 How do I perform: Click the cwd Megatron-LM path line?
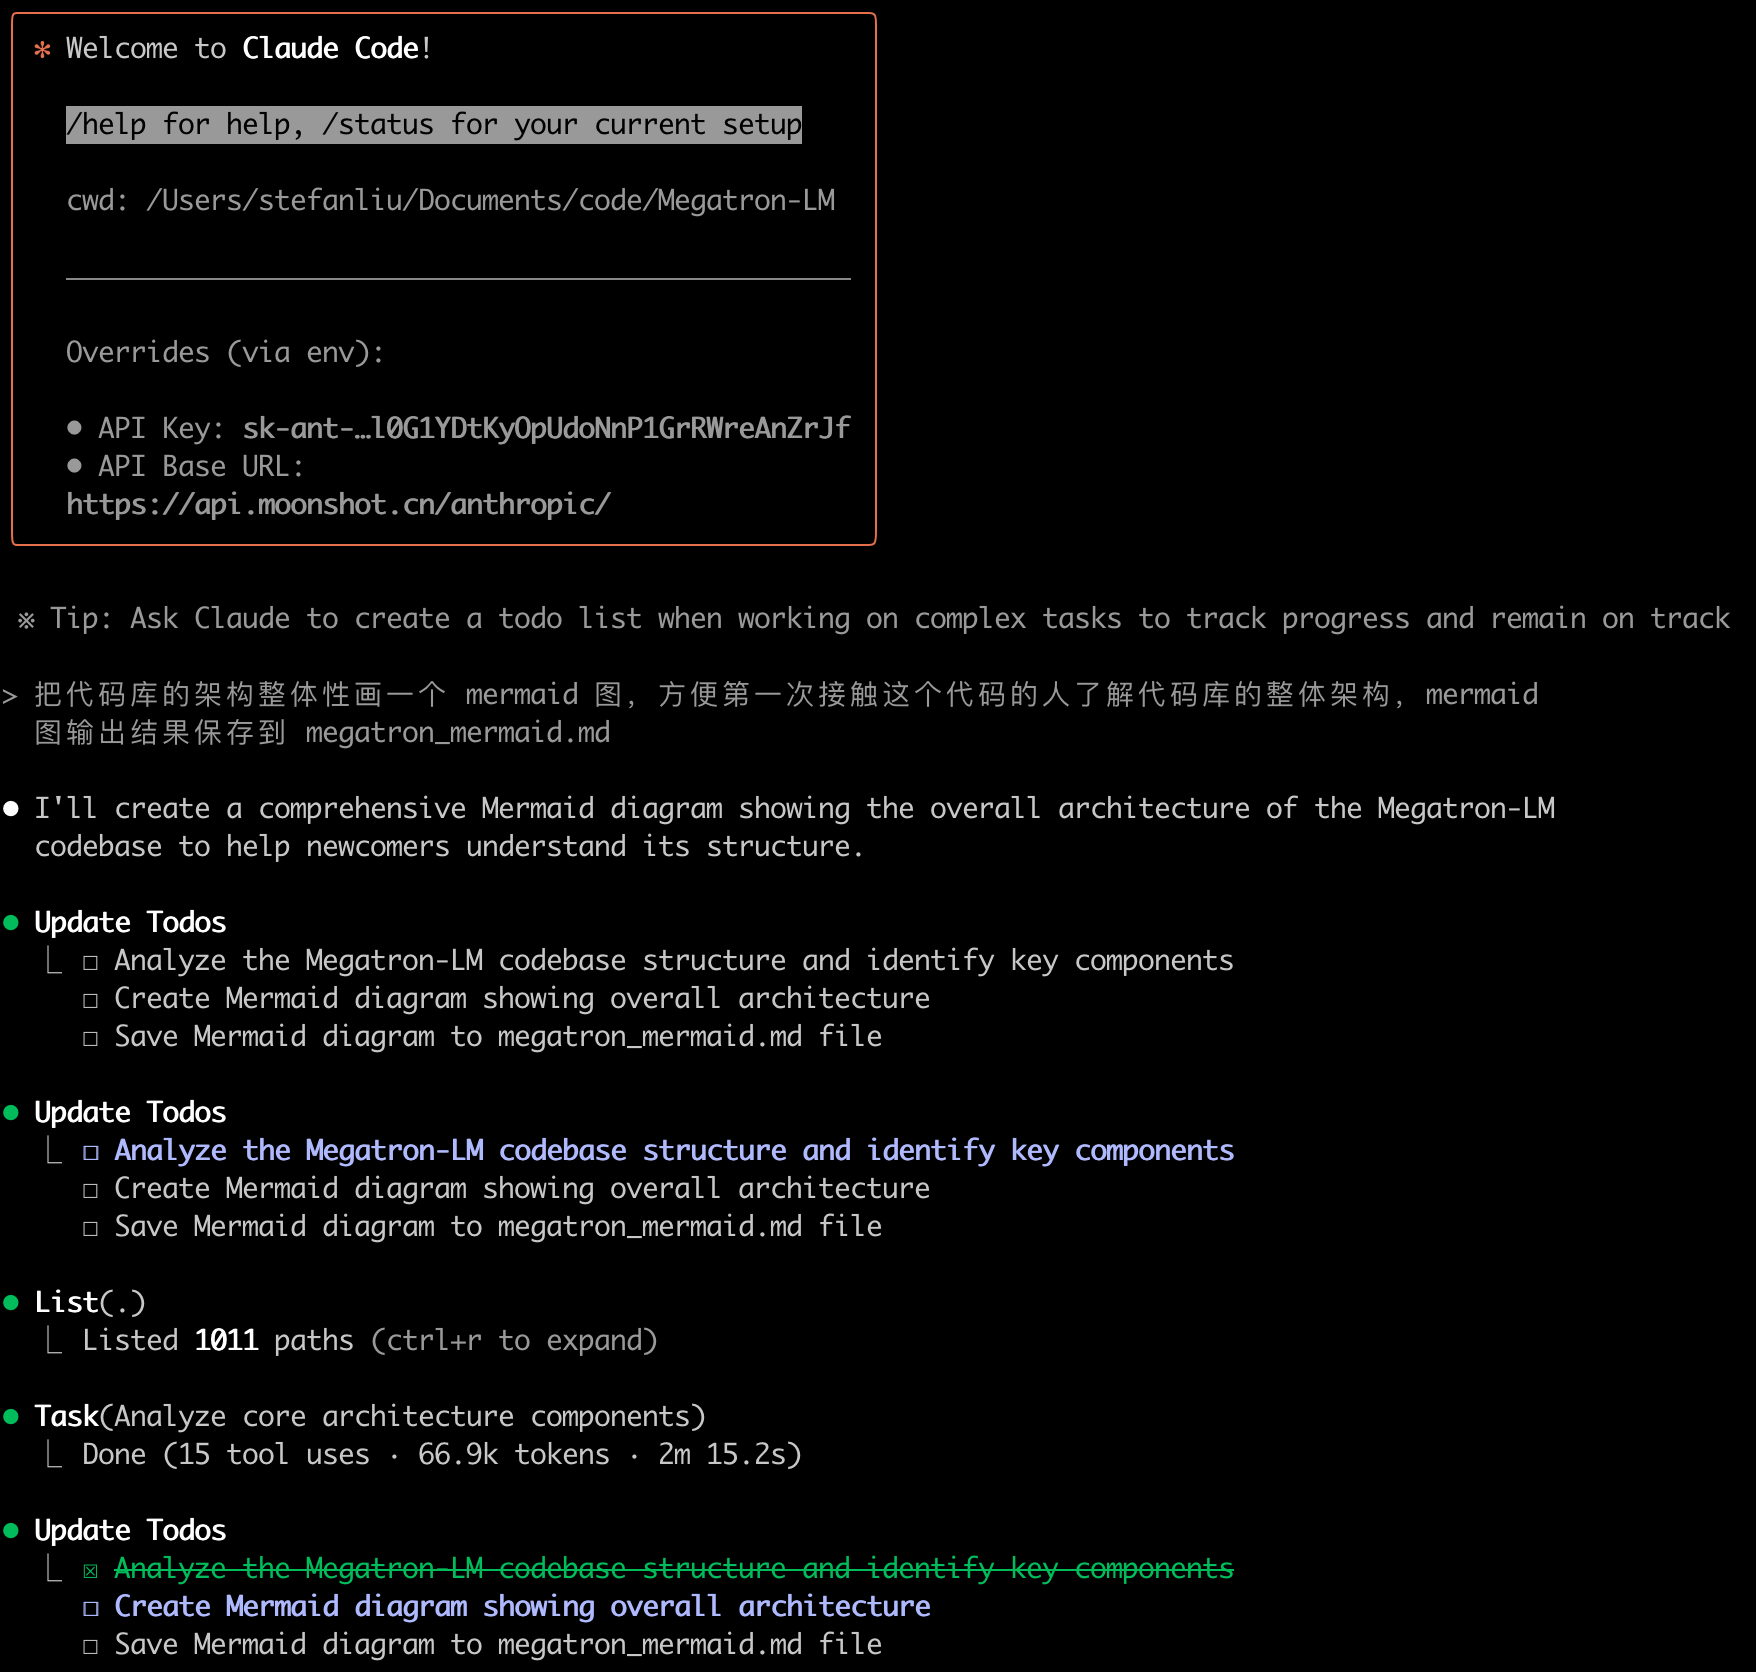pos(450,200)
